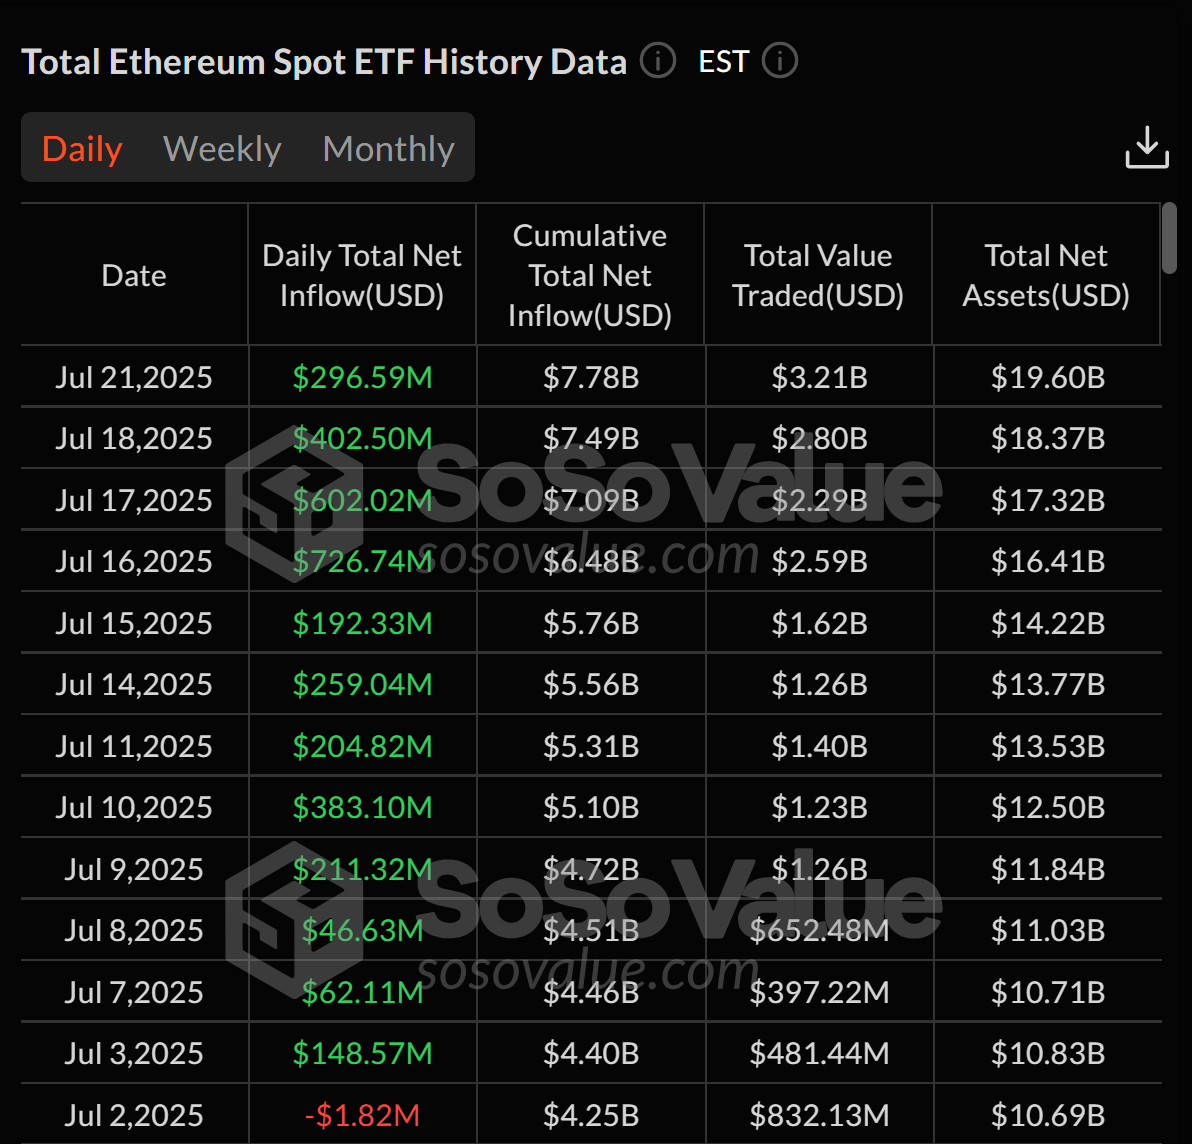Click the Jul 2,2025 date cell
This screenshot has height=1144, width=1192.
[133, 1114]
